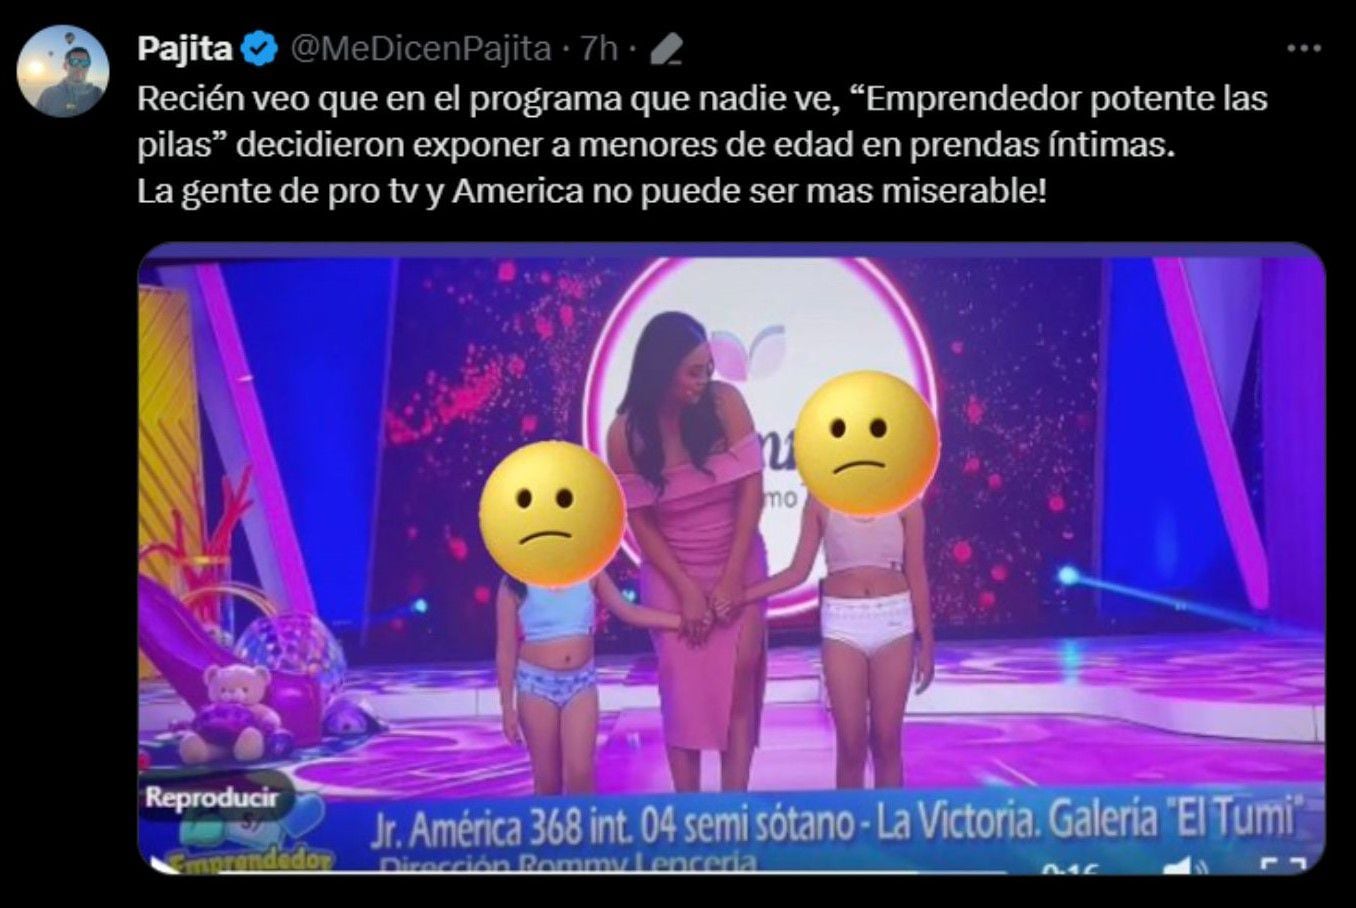Mute video using the speaker icon
The height and width of the screenshot is (908, 1356).
(1182, 865)
